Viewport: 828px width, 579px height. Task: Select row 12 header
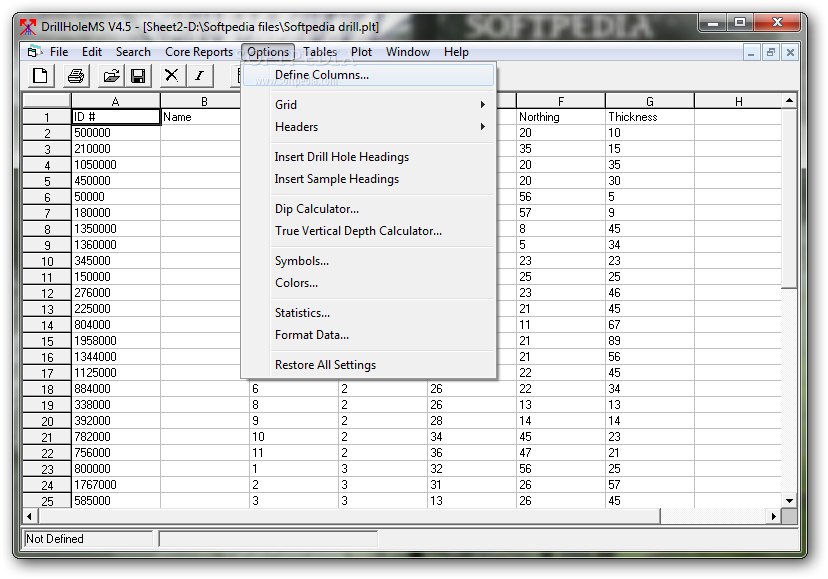pyautogui.click(x=47, y=293)
